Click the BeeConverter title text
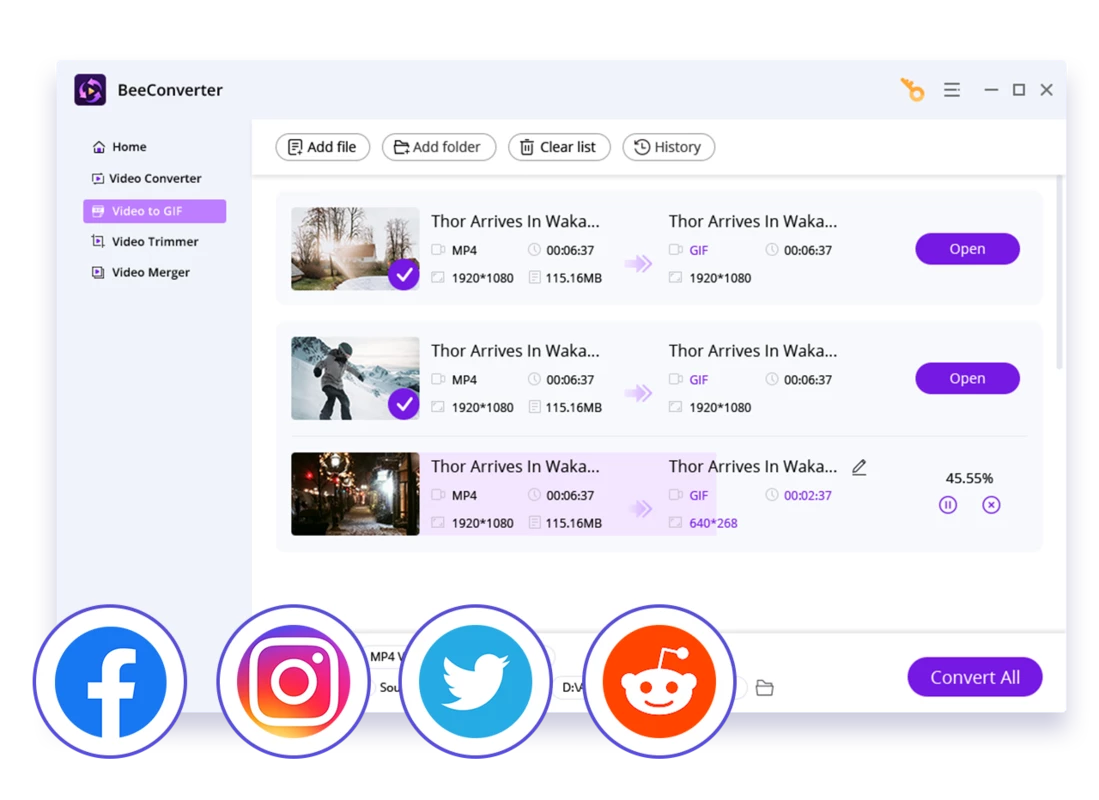 (x=170, y=90)
